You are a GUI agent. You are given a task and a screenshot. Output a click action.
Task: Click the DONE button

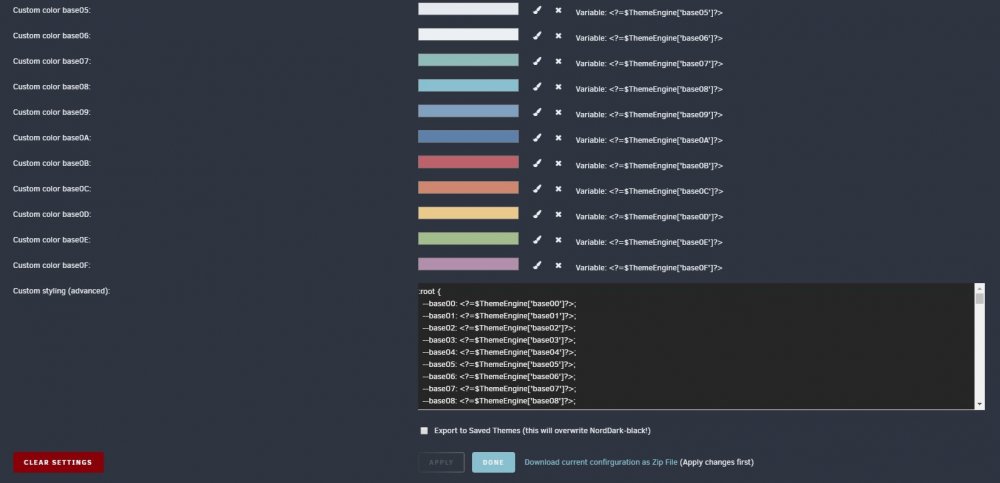pos(494,463)
